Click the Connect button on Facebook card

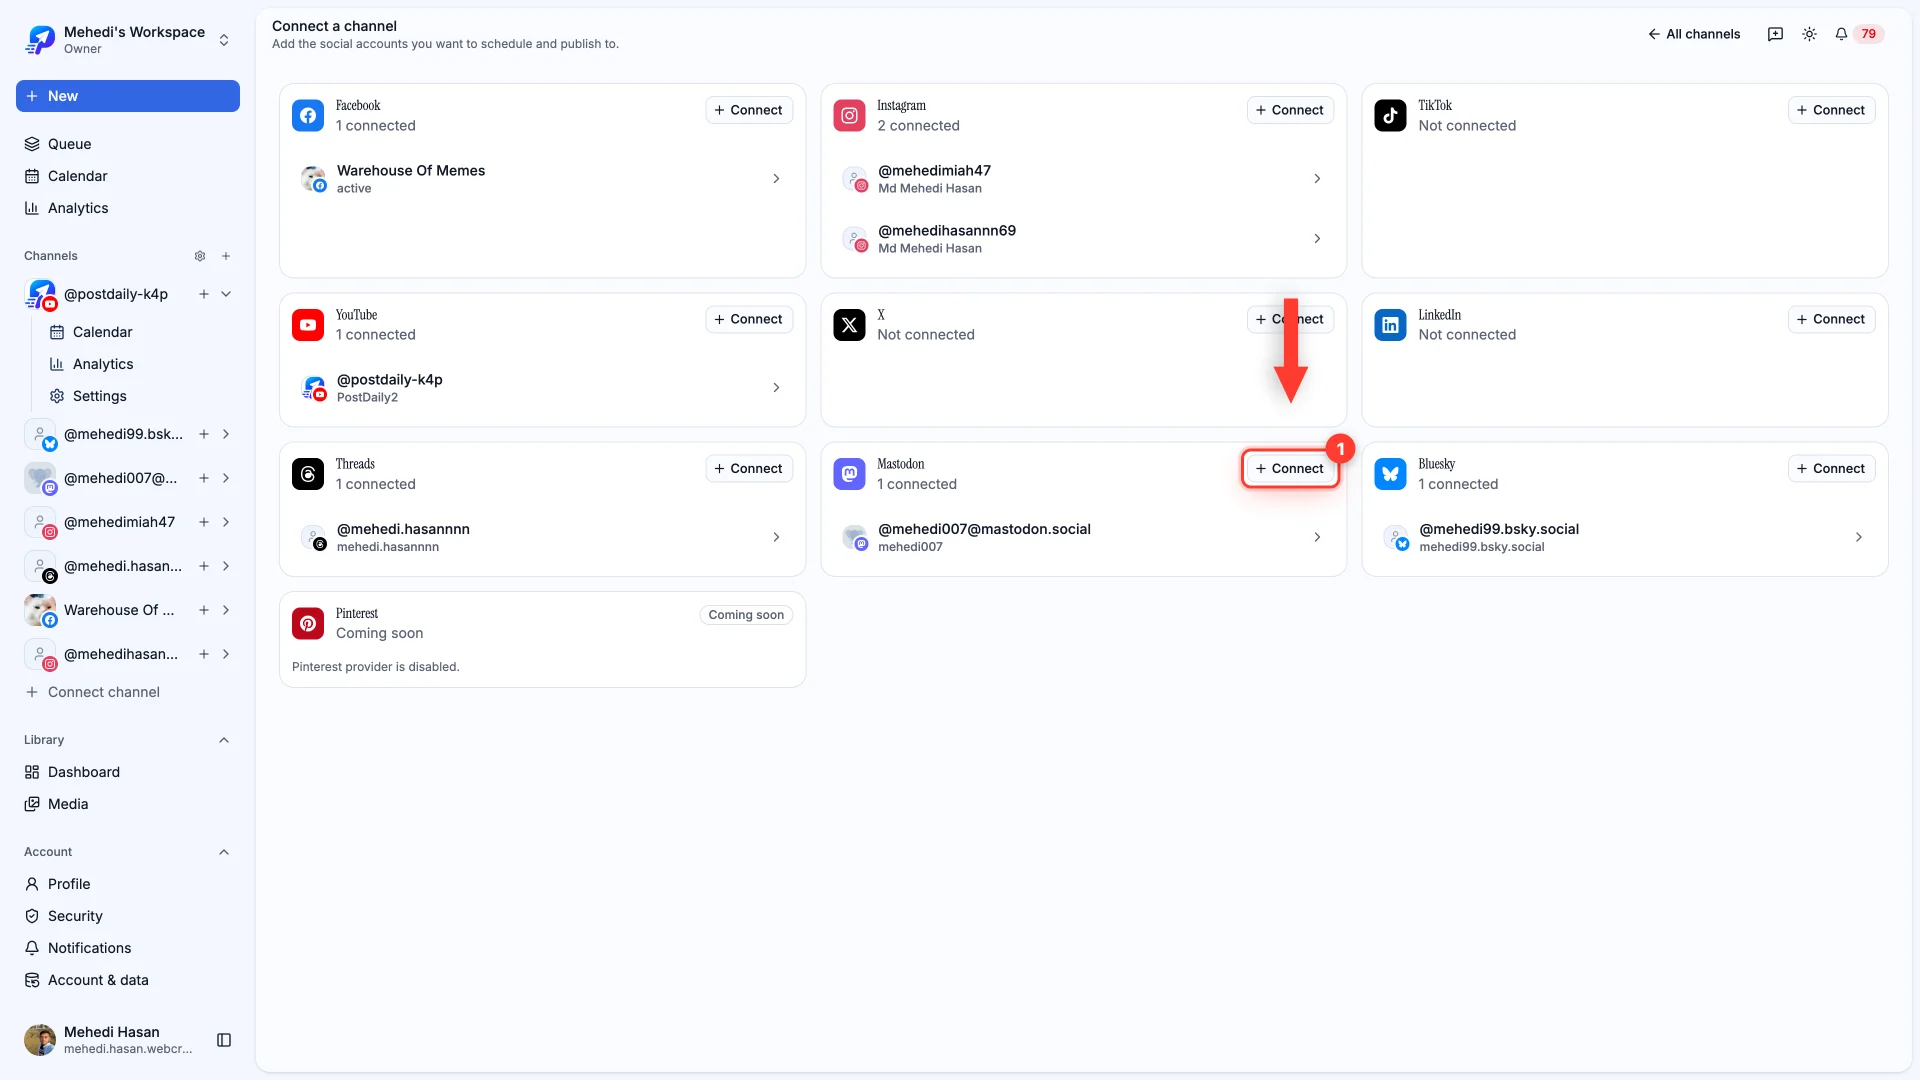749,110
